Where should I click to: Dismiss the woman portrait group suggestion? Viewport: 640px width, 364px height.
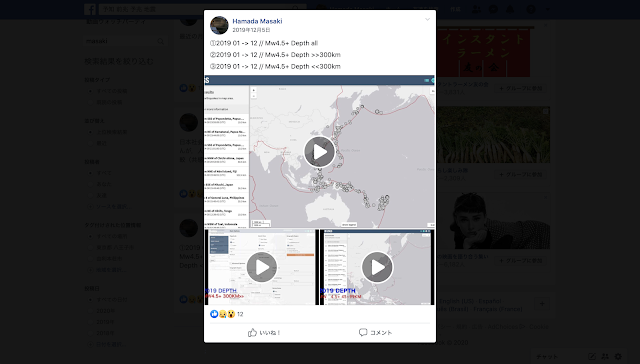(545, 197)
